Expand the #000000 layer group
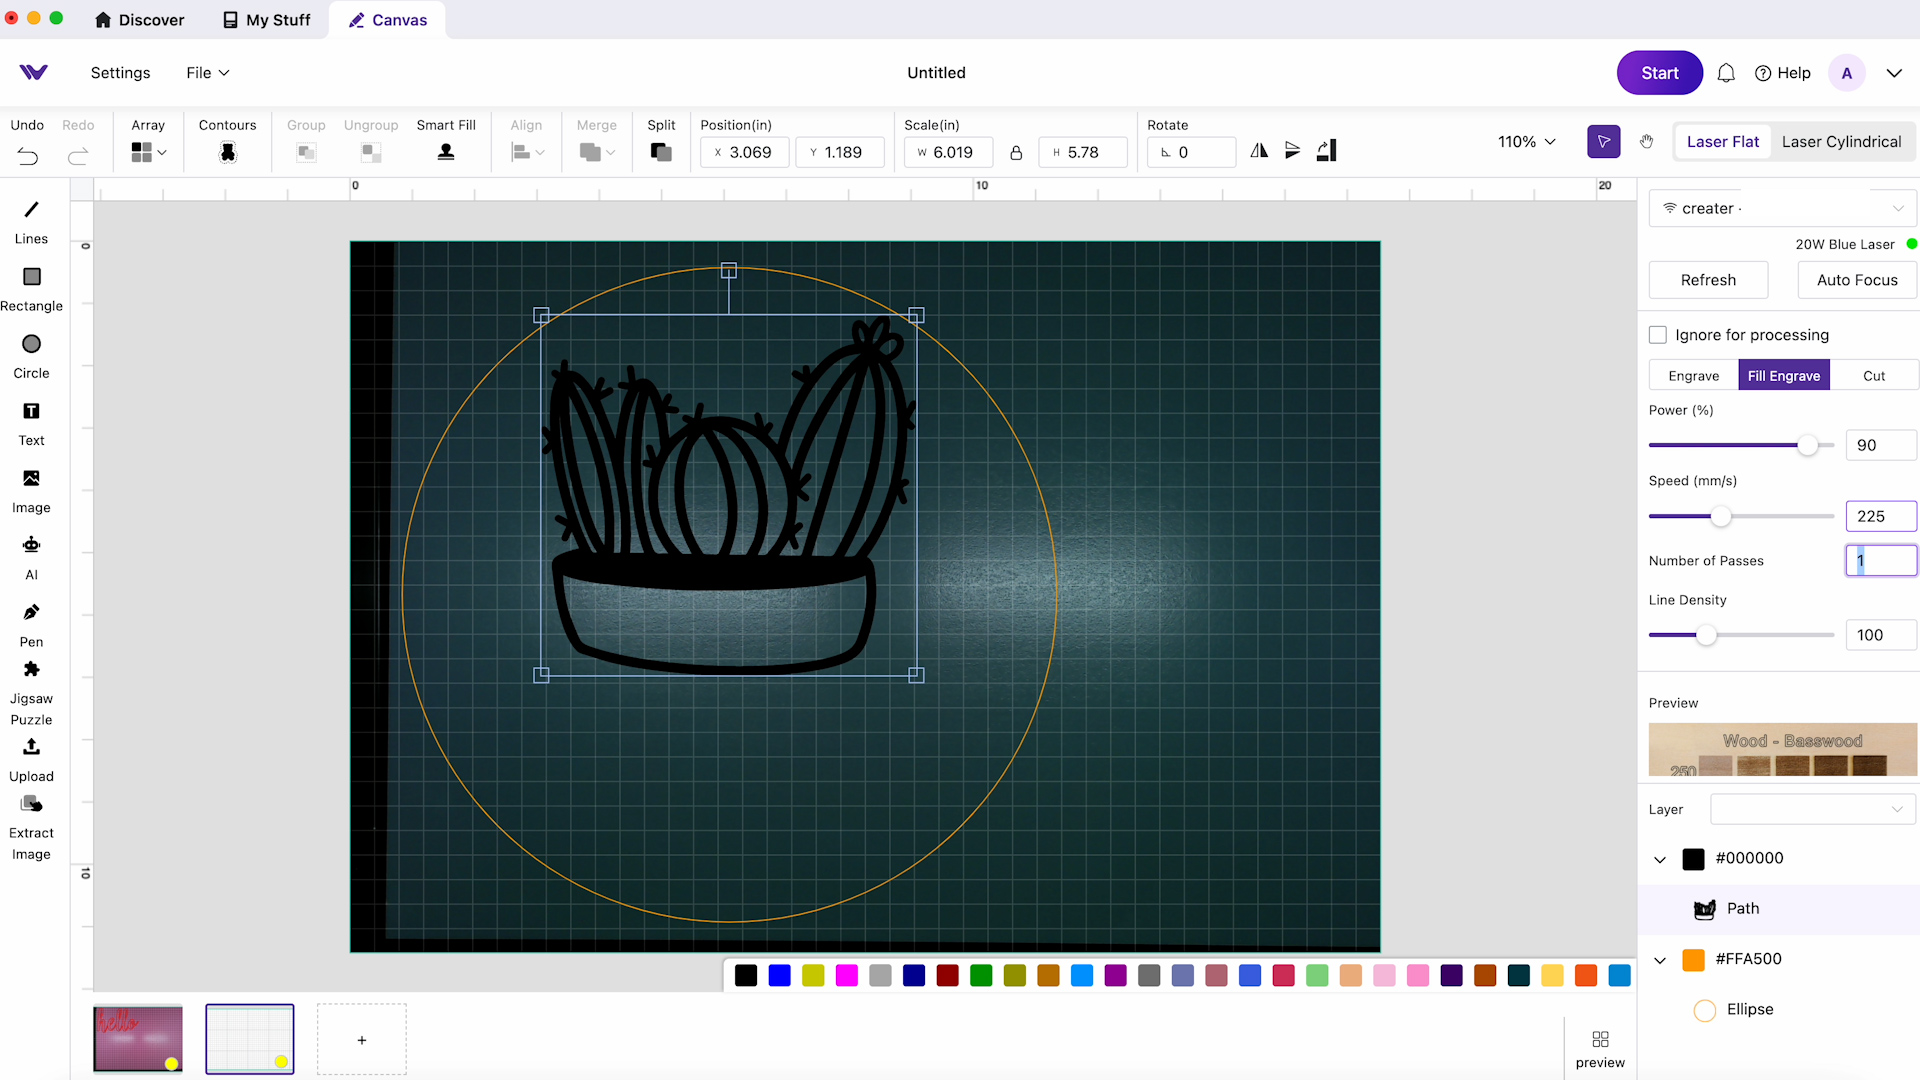 click(x=1660, y=858)
